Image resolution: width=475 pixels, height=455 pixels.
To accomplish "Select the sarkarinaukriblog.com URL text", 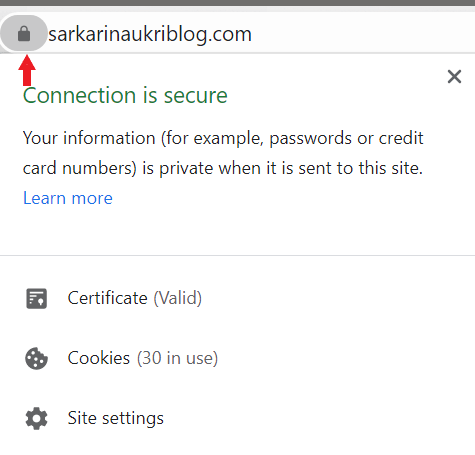I will 150,34.
